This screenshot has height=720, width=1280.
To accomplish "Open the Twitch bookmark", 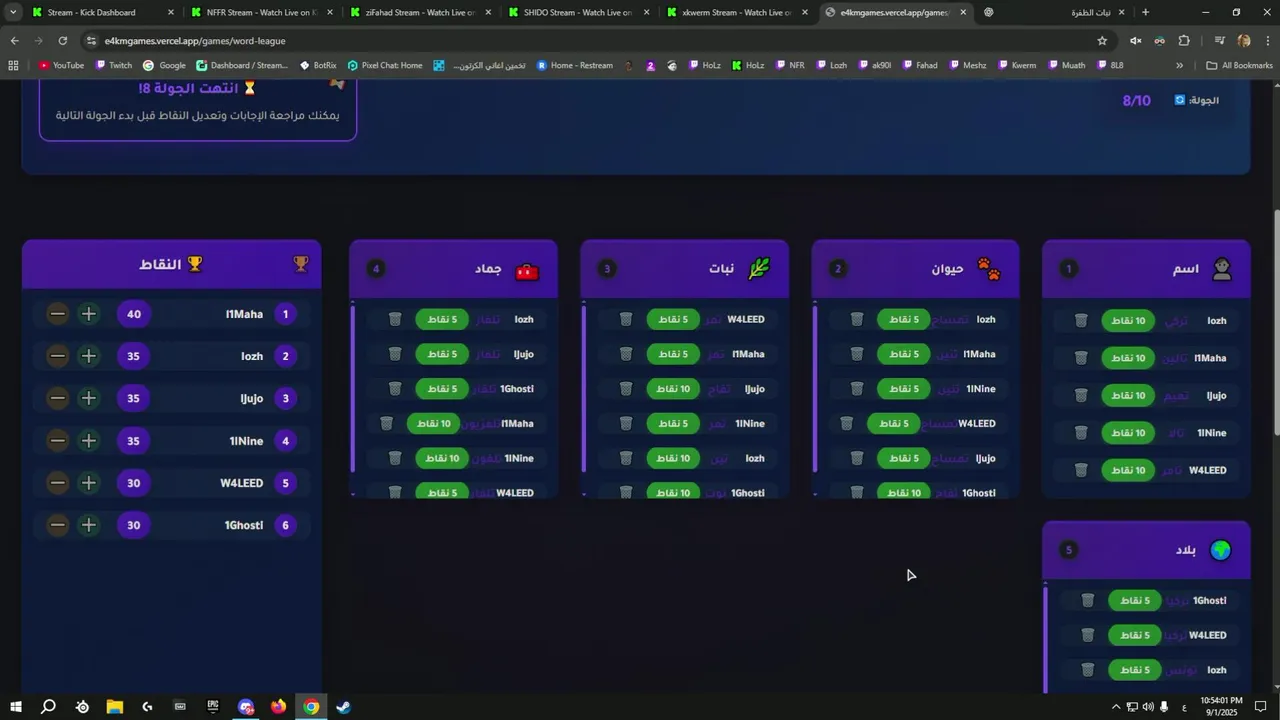I will tap(113, 65).
